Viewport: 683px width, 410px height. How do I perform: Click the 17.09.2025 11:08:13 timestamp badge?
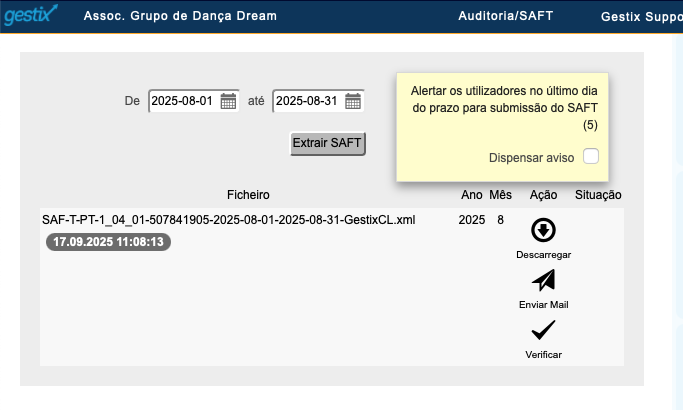[x=108, y=242]
